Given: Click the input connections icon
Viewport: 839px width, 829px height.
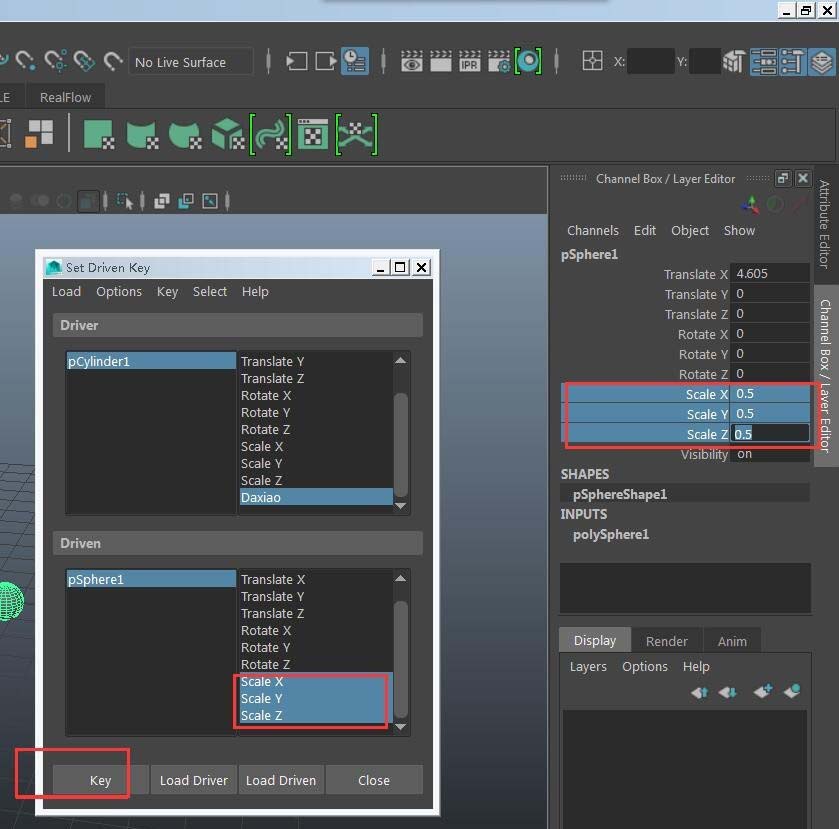Looking at the screenshot, I should 296,61.
